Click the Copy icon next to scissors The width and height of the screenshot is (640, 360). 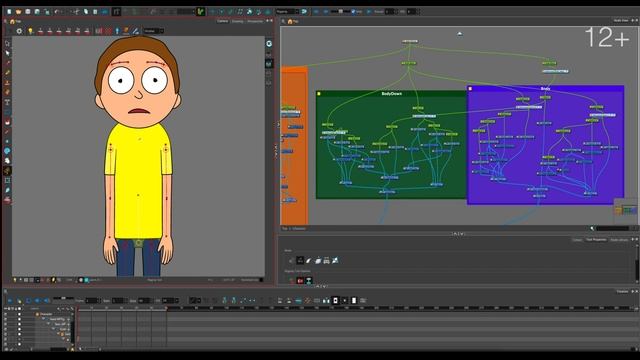pyautogui.click(x=86, y=12)
